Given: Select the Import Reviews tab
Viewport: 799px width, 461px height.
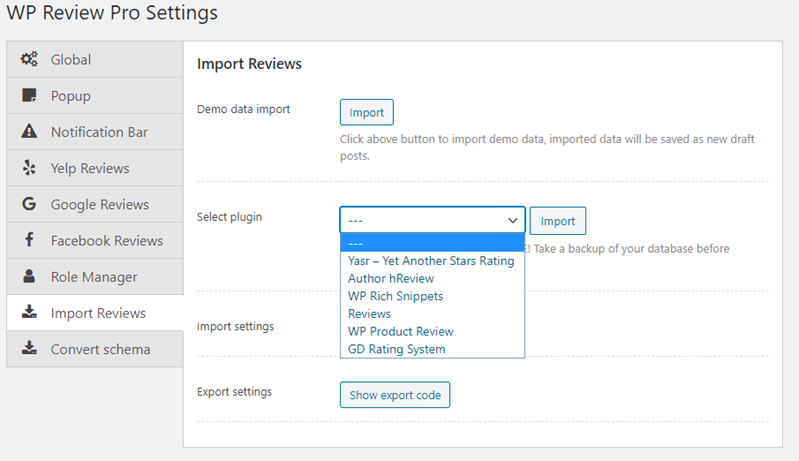Looking at the screenshot, I should [95, 313].
